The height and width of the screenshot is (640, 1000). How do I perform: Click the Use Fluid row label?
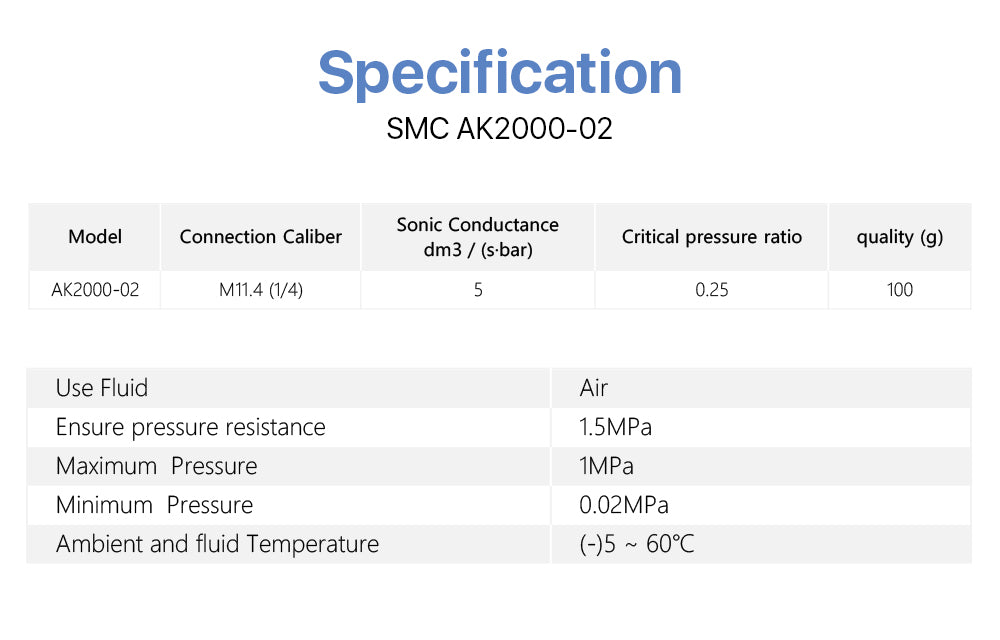click(102, 388)
